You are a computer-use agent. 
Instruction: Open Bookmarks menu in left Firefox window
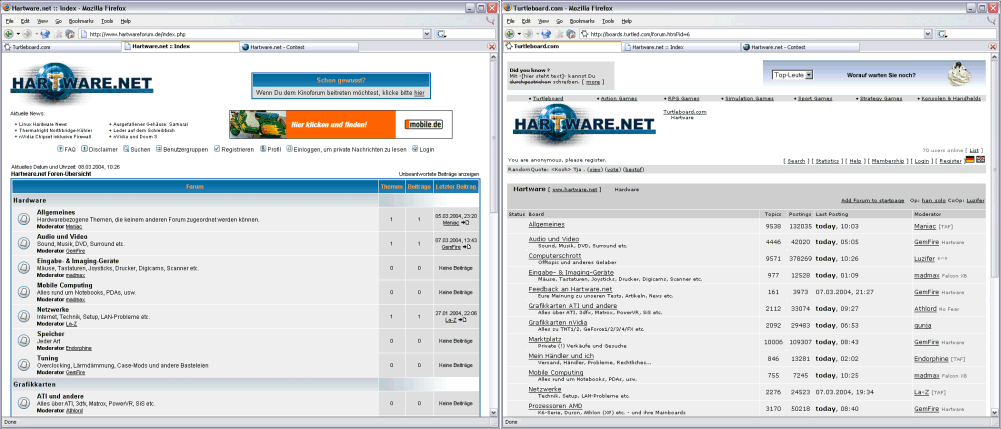80,21
